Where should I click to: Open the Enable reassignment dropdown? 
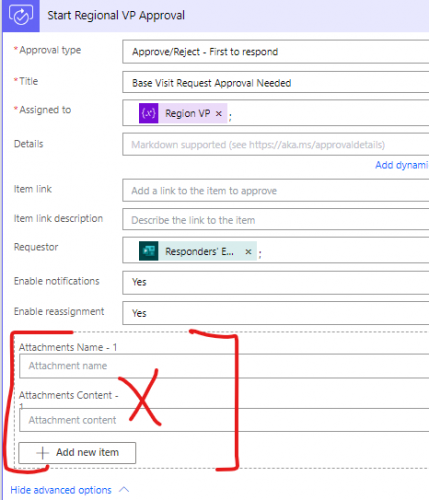276,313
